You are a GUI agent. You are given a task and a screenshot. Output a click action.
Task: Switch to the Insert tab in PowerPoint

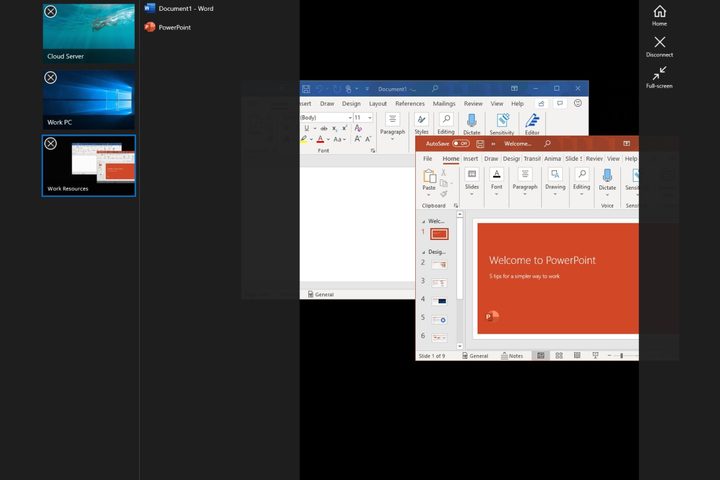click(470, 158)
